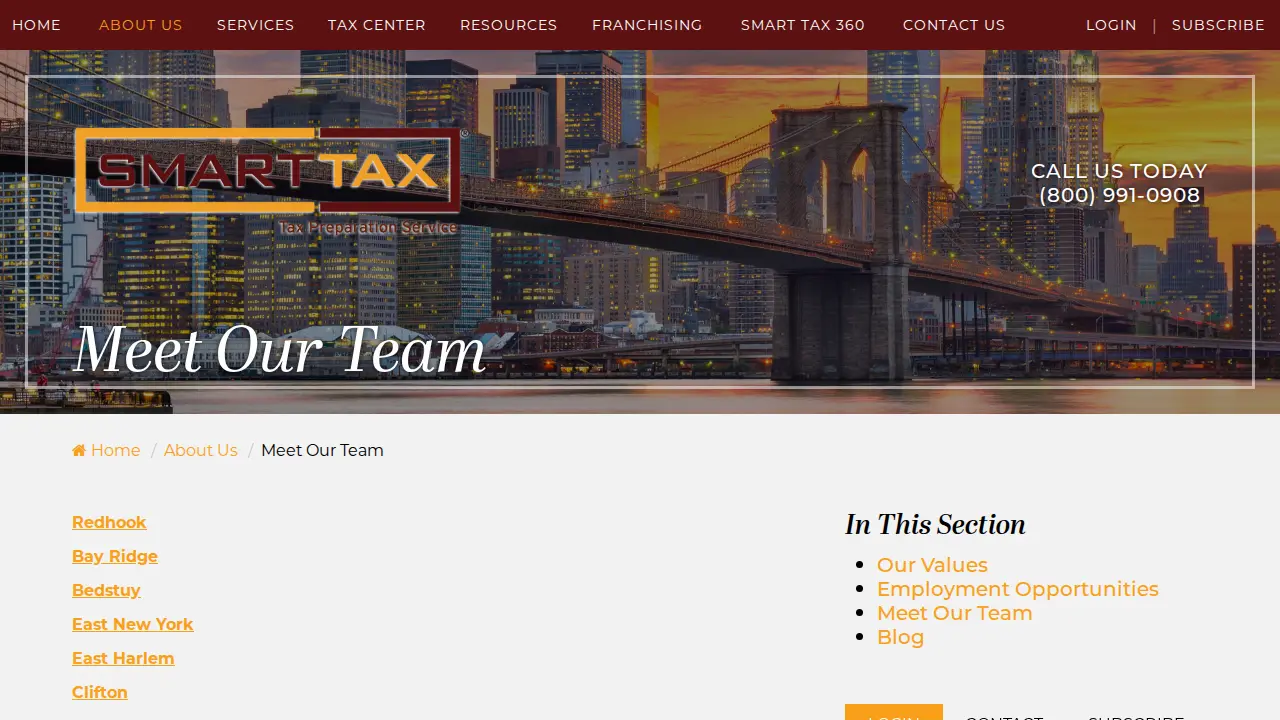Go to HOME in the top navigation
Viewport: 1280px width, 720px height.
36,25
